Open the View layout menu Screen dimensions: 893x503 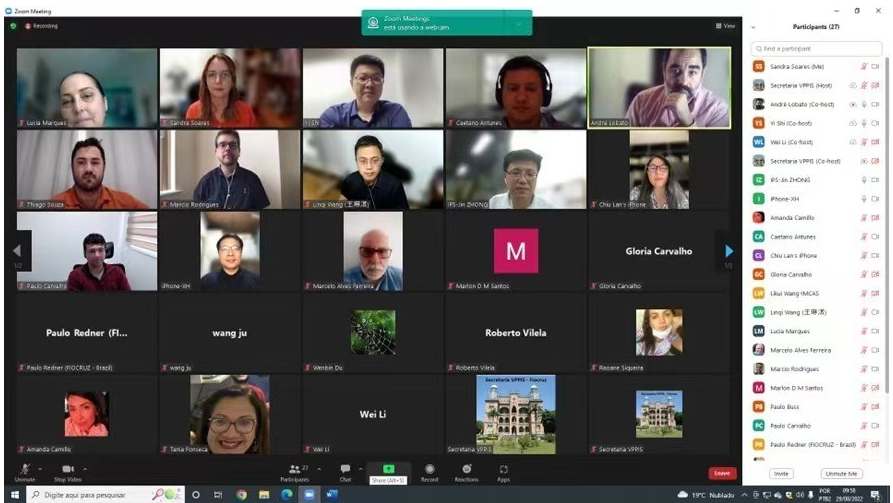pyautogui.click(x=725, y=26)
